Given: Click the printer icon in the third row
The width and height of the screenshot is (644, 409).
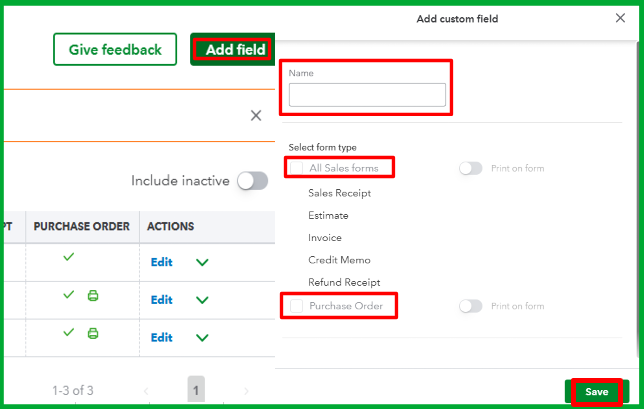Looking at the screenshot, I should tap(93, 333).
